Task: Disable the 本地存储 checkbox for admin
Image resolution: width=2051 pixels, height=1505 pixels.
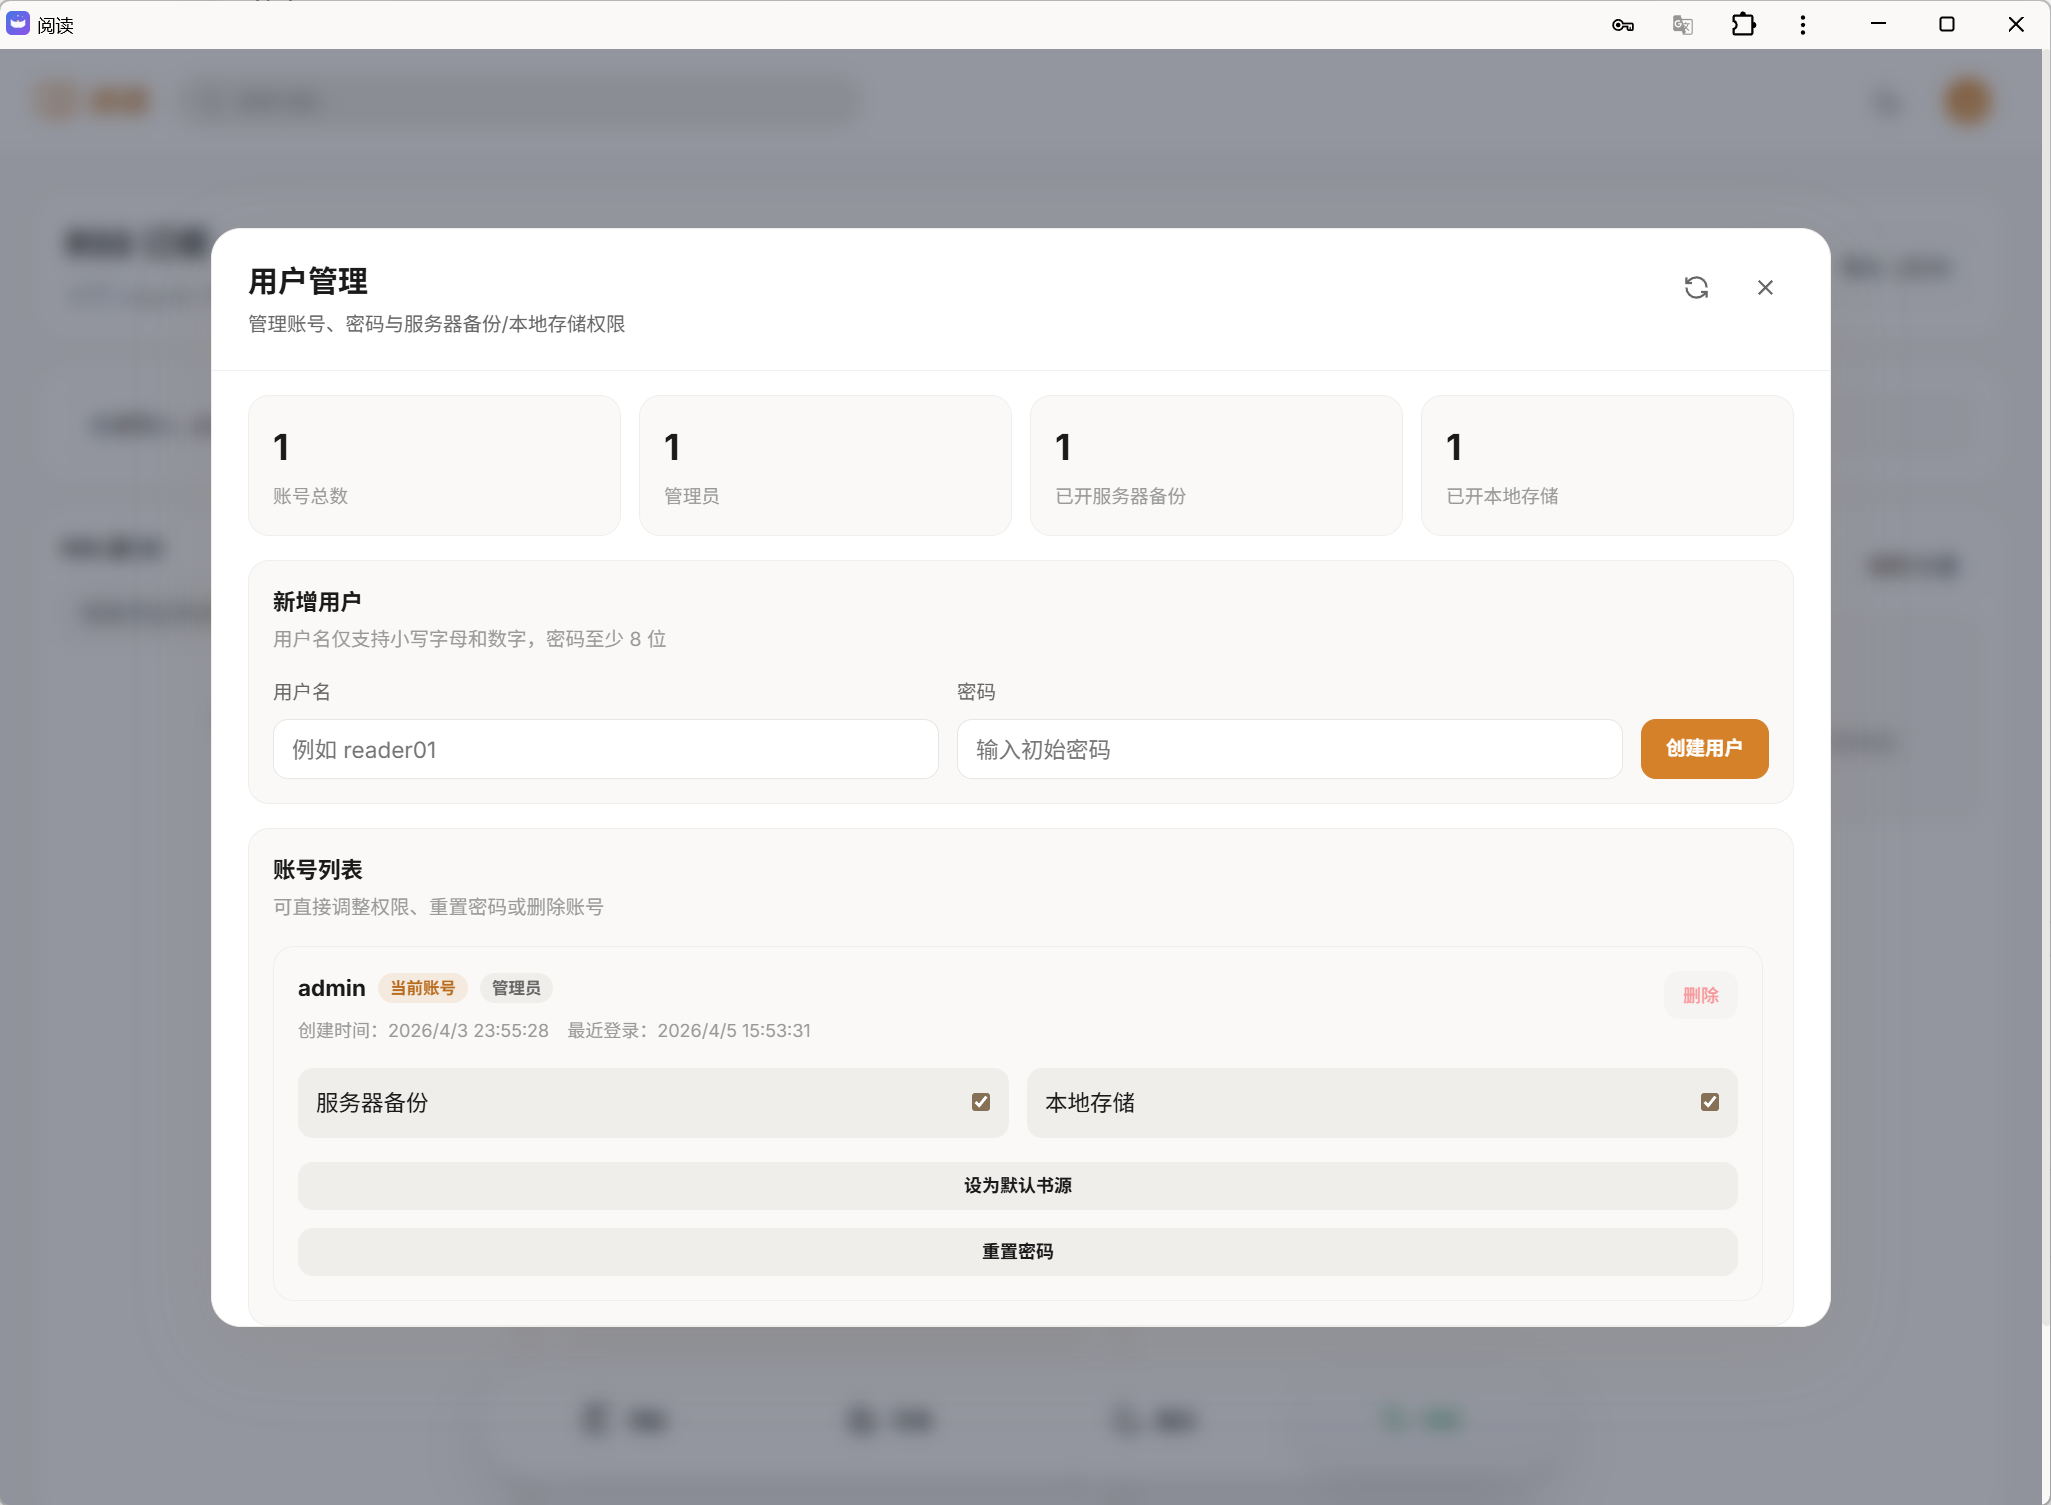Action: point(1710,1101)
